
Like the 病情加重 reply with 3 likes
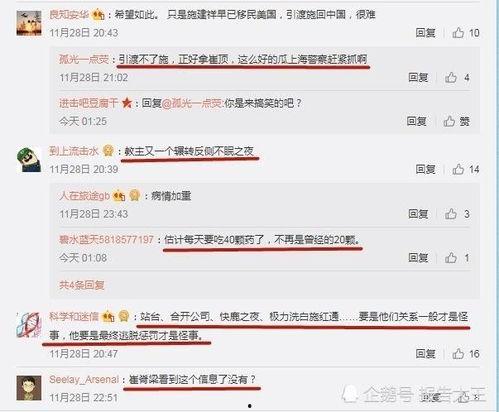[451, 214]
